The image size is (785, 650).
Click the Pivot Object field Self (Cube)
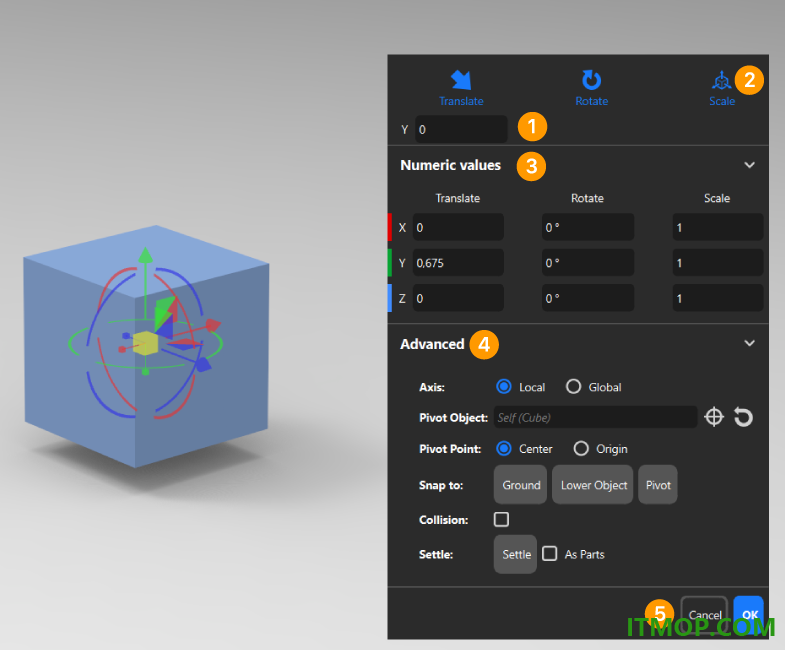point(595,417)
